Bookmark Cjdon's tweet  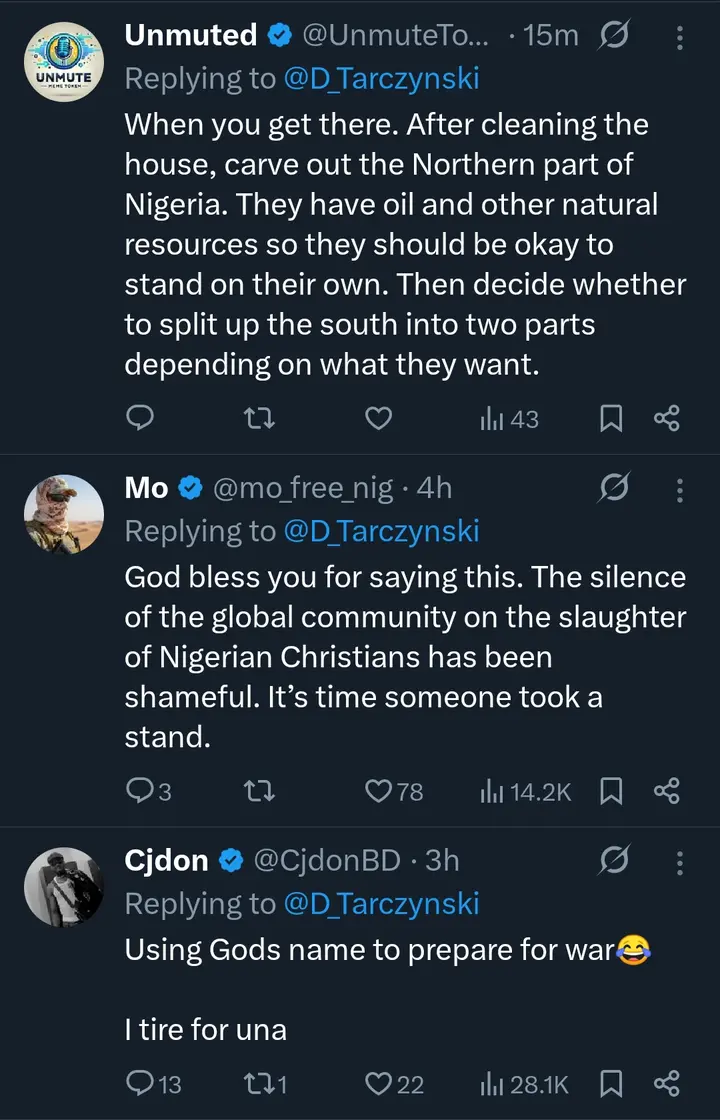(x=611, y=1083)
